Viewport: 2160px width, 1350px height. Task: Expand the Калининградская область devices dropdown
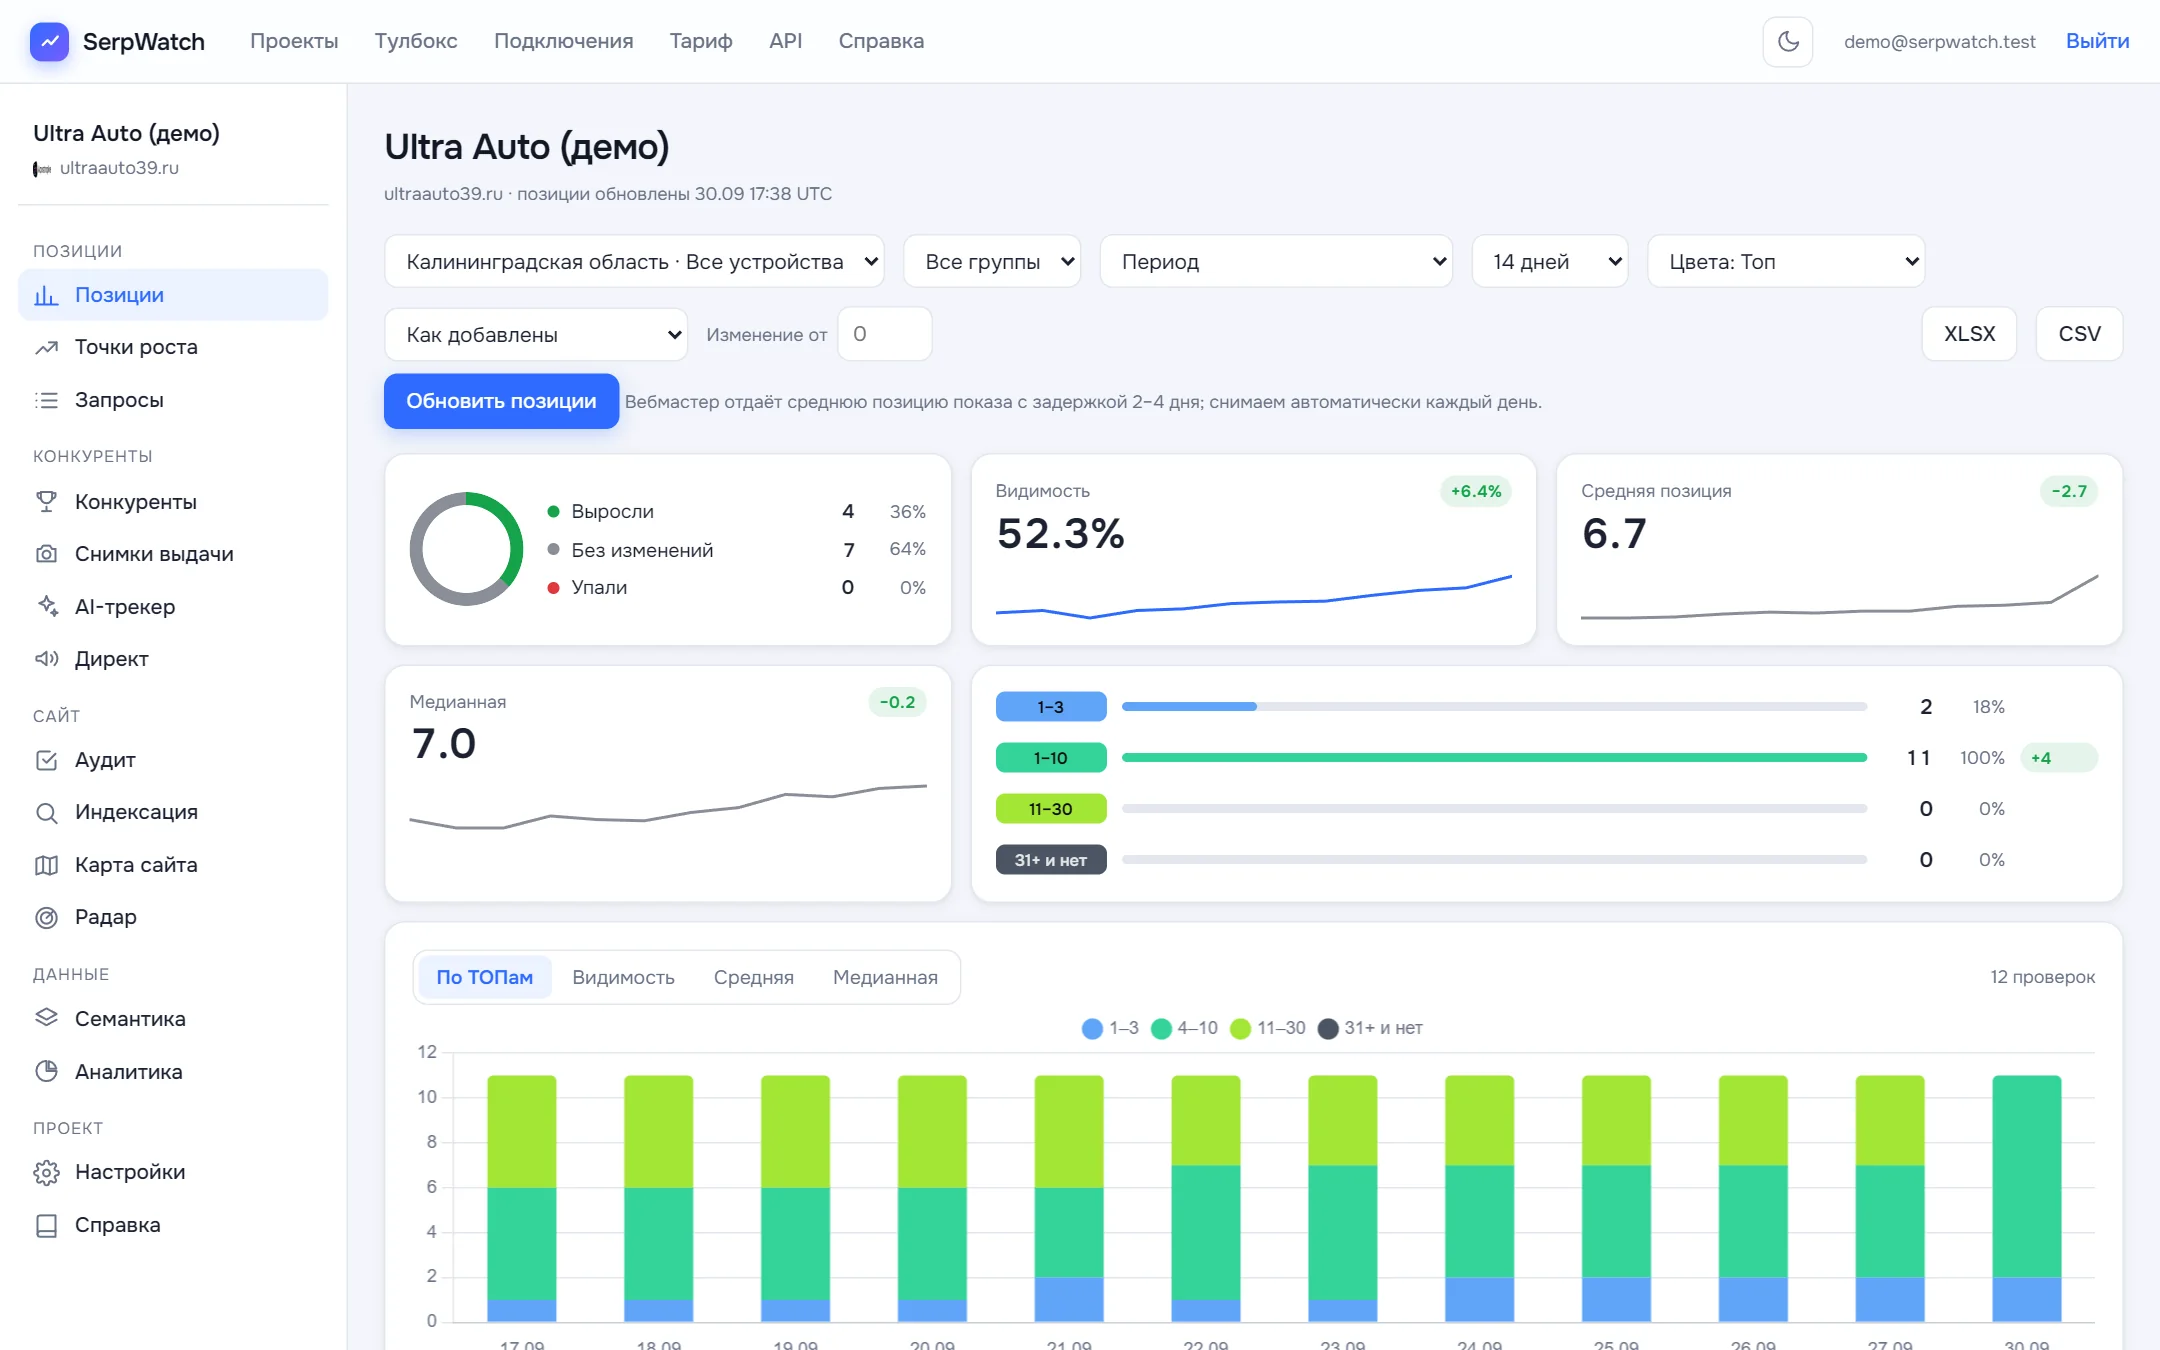[634, 261]
